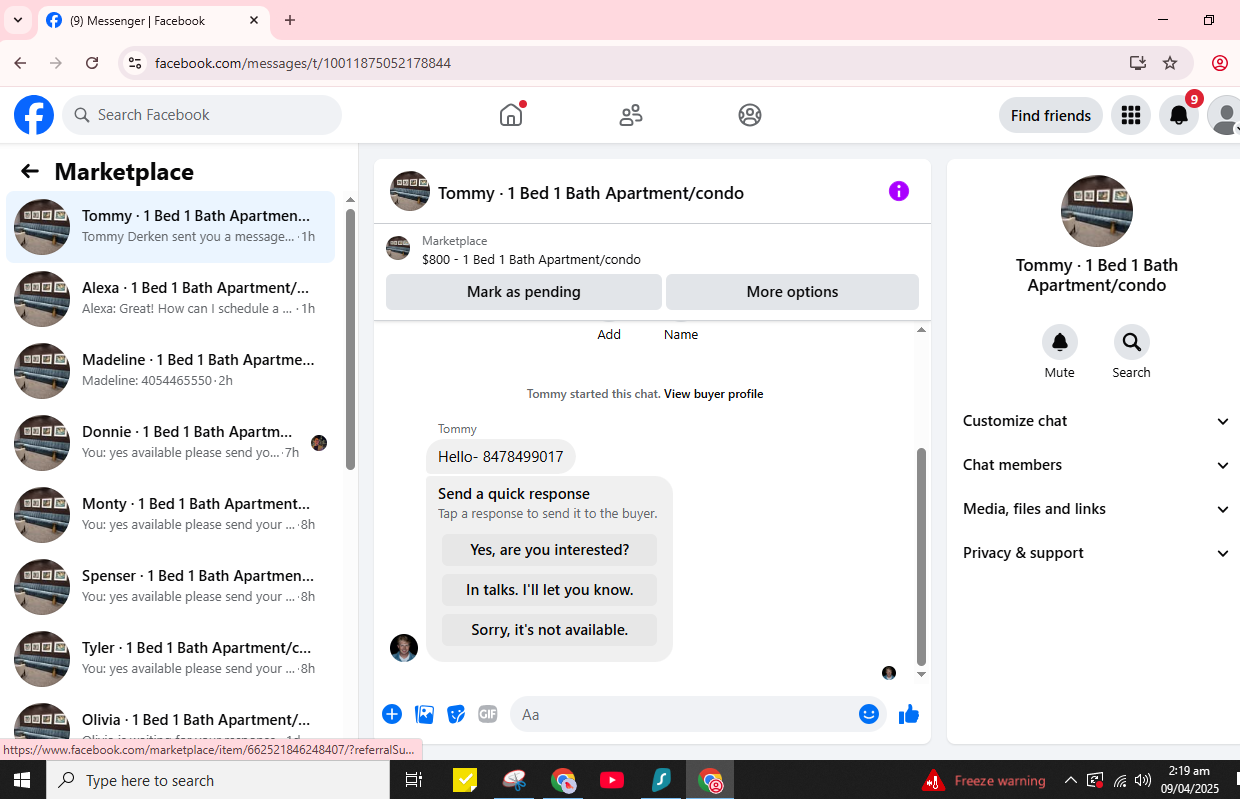The height and width of the screenshot is (799, 1240).
Task: Open Donnie conversation in the list
Action: (x=171, y=443)
